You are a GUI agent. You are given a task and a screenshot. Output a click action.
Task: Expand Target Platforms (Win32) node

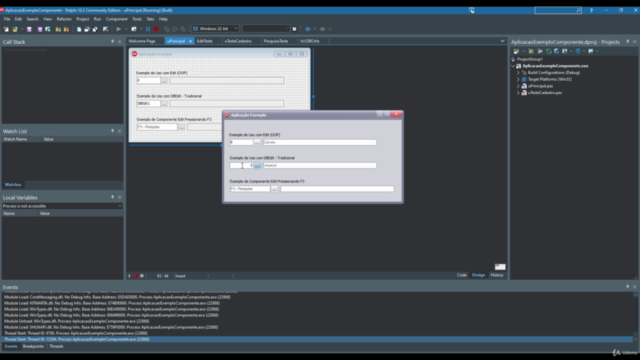click(x=518, y=79)
